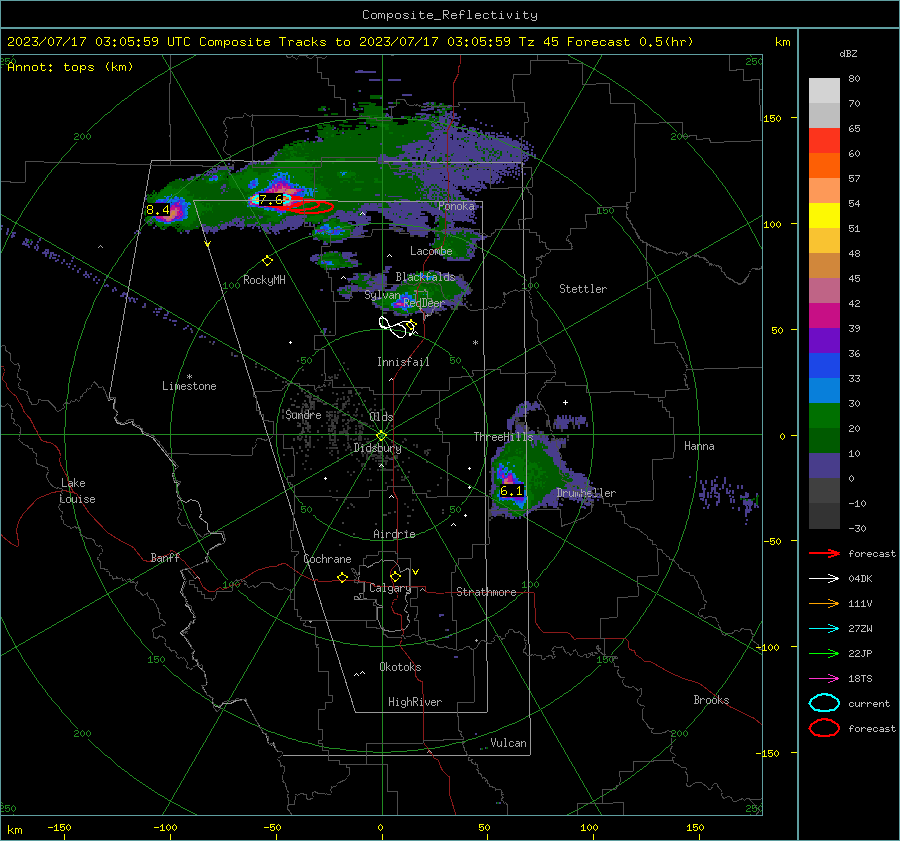This screenshot has width=900, height=841.
Task: Click the Lacombe label
Action: coord(431,251)
